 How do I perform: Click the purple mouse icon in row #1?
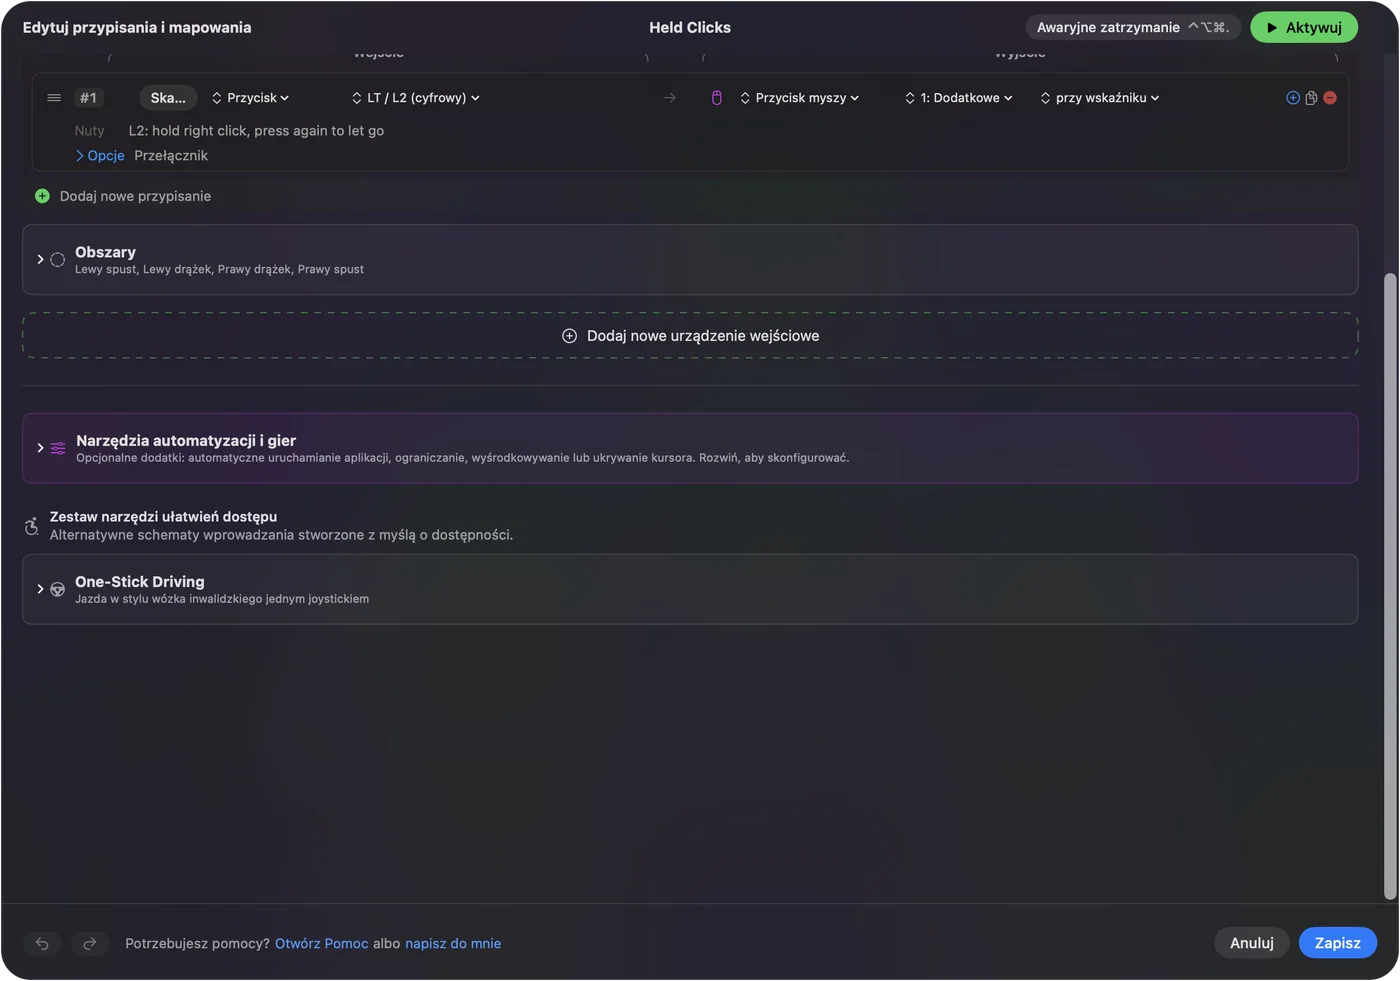716,98
